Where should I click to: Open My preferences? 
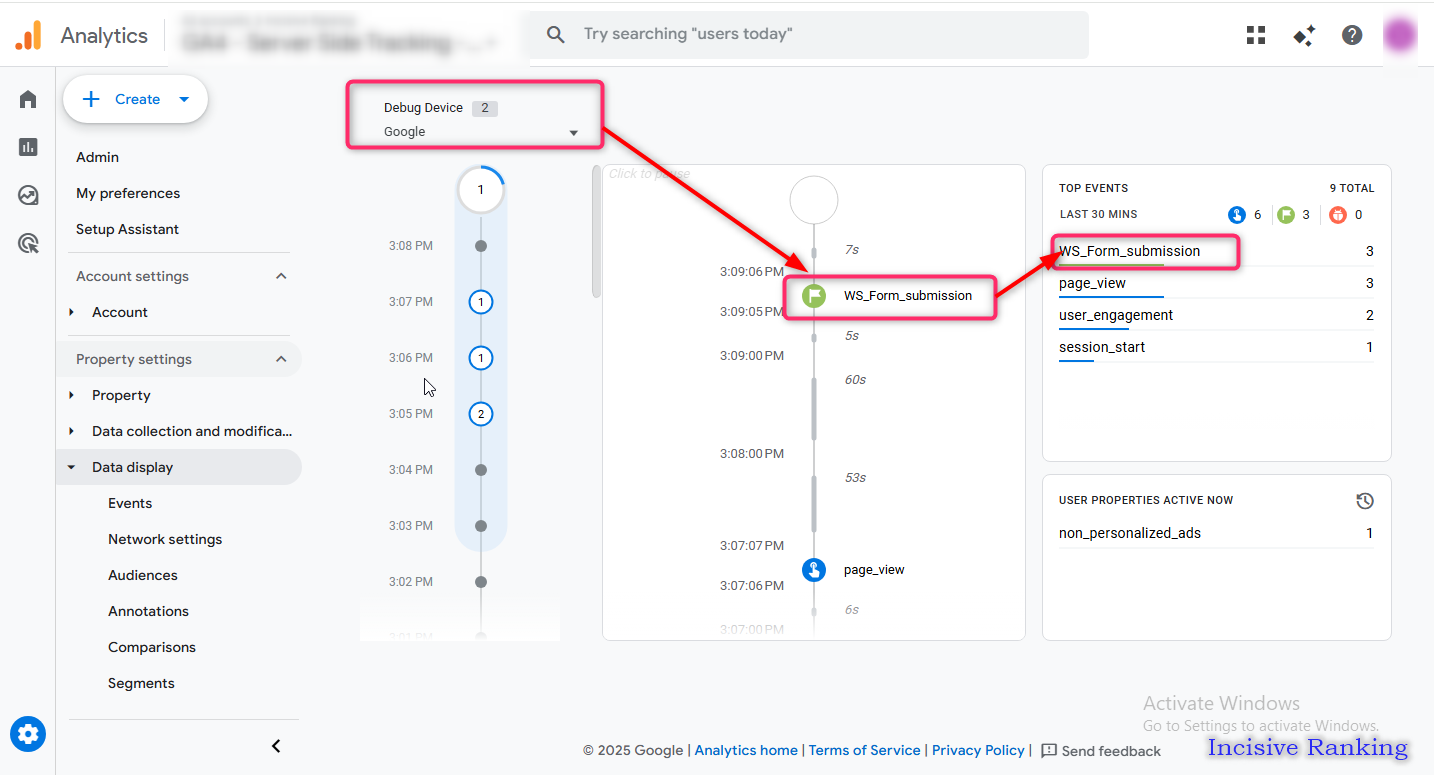pos(128,193)
